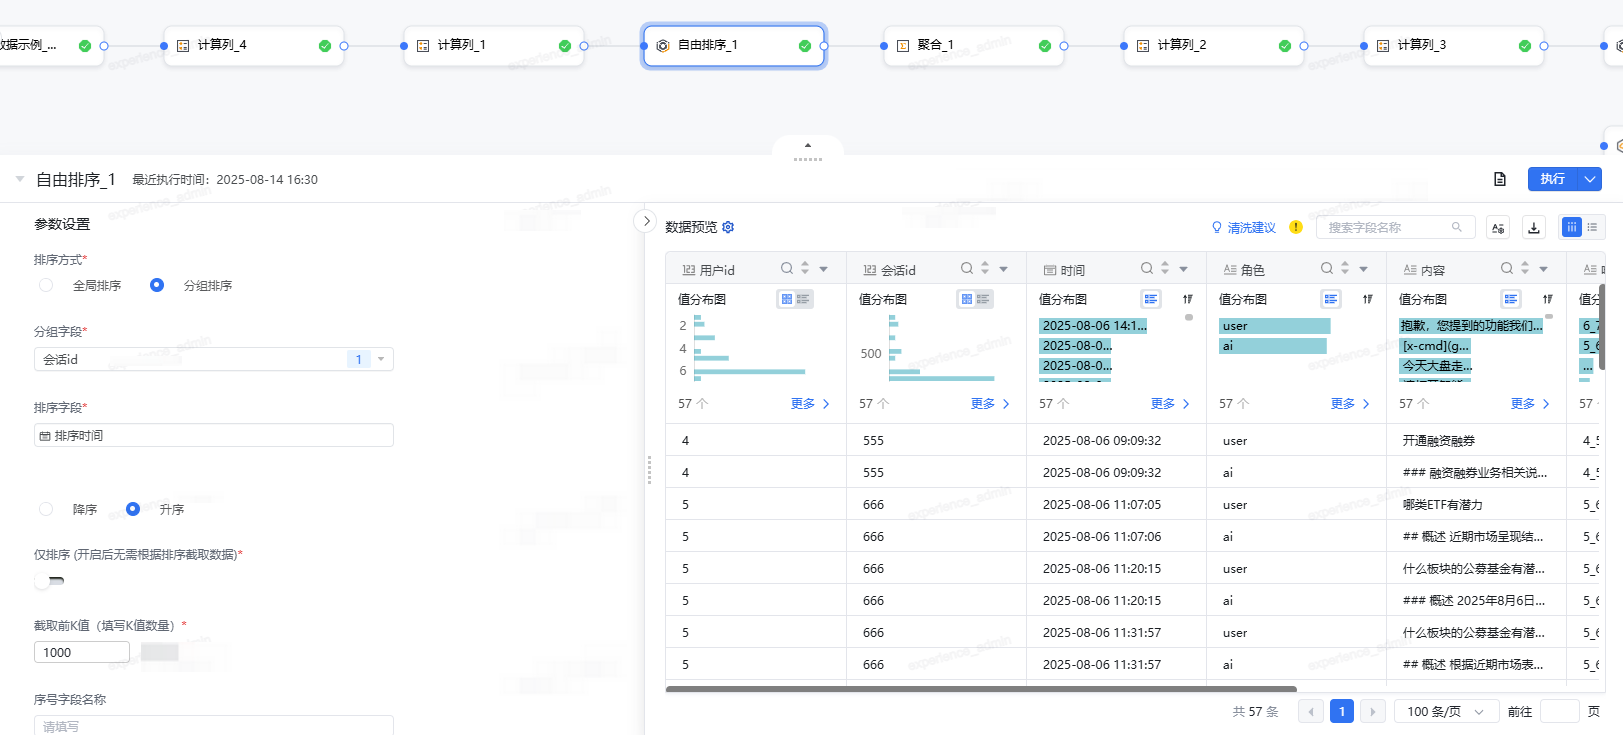
Task: Click the 执行 button
Action: [x=1552, y=179]
